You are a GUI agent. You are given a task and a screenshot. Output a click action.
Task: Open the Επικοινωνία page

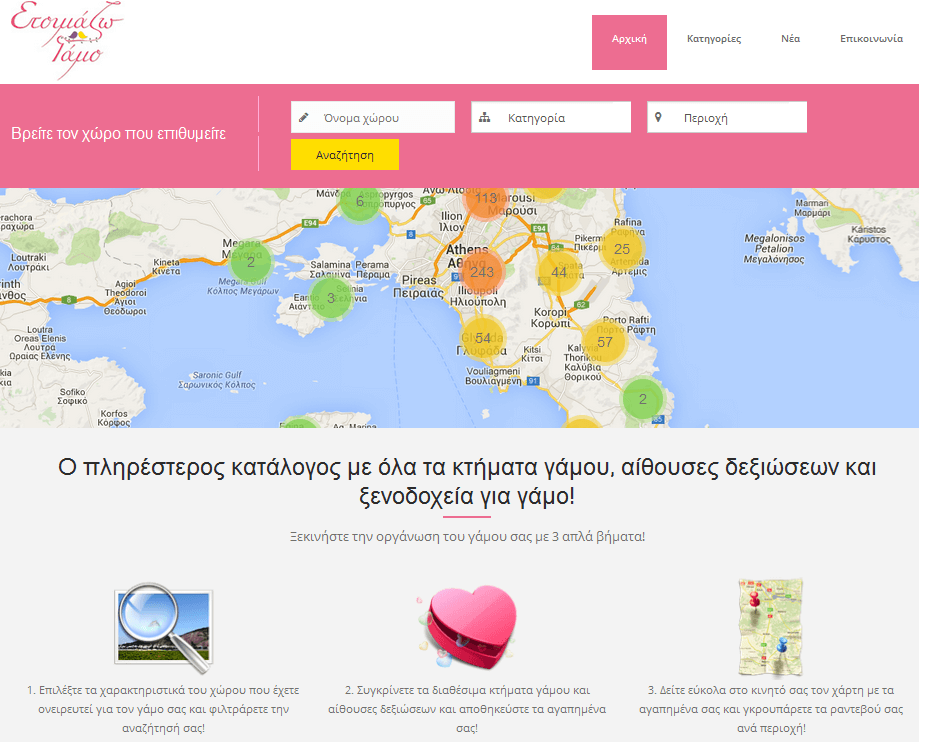click(871, 39)
